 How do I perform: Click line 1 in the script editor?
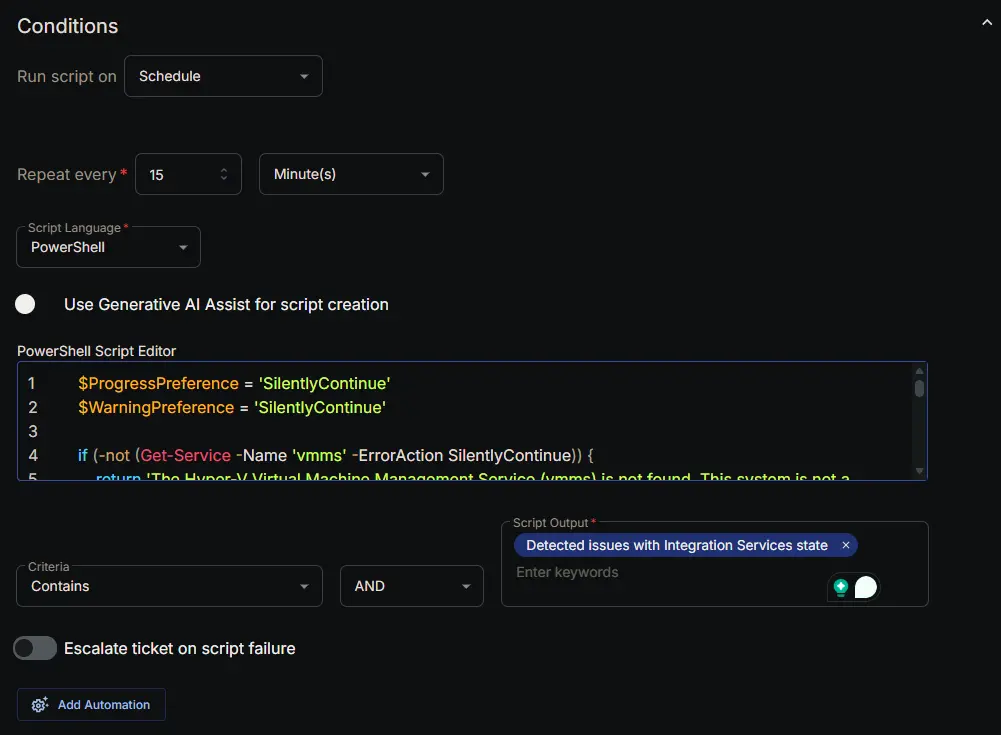pyautogui.click(x=234, y=384)
